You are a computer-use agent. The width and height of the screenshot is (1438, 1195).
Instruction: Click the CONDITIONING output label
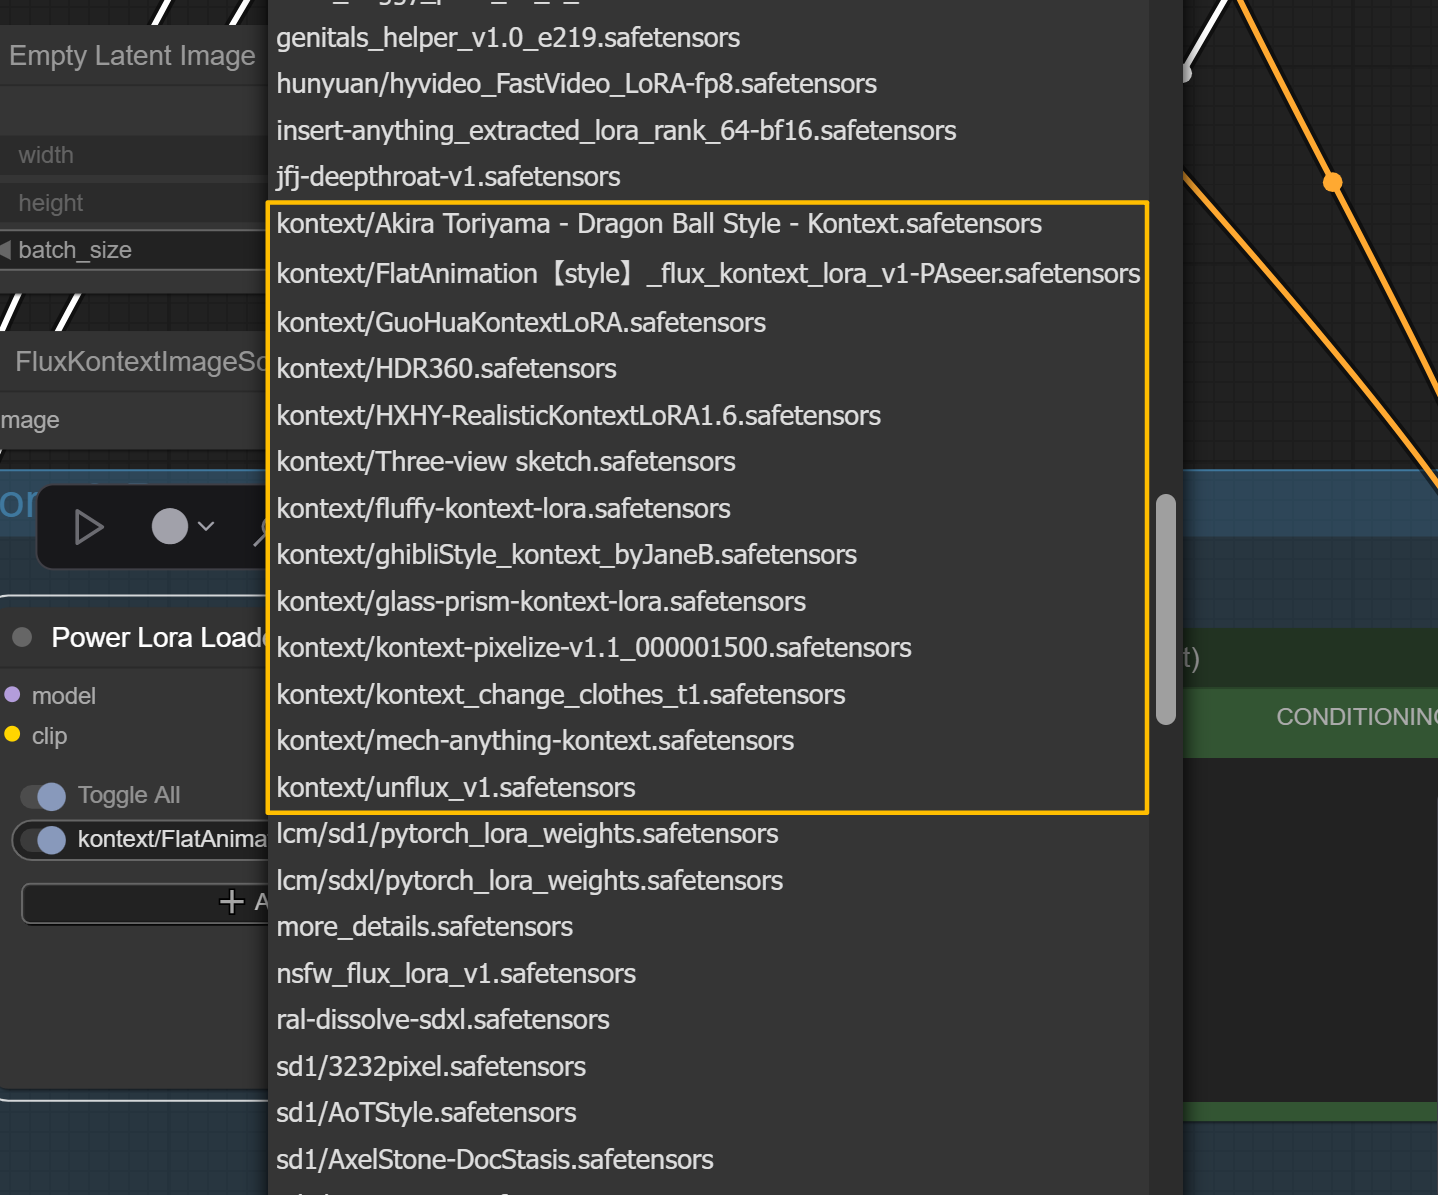(x=1357, y=717)
